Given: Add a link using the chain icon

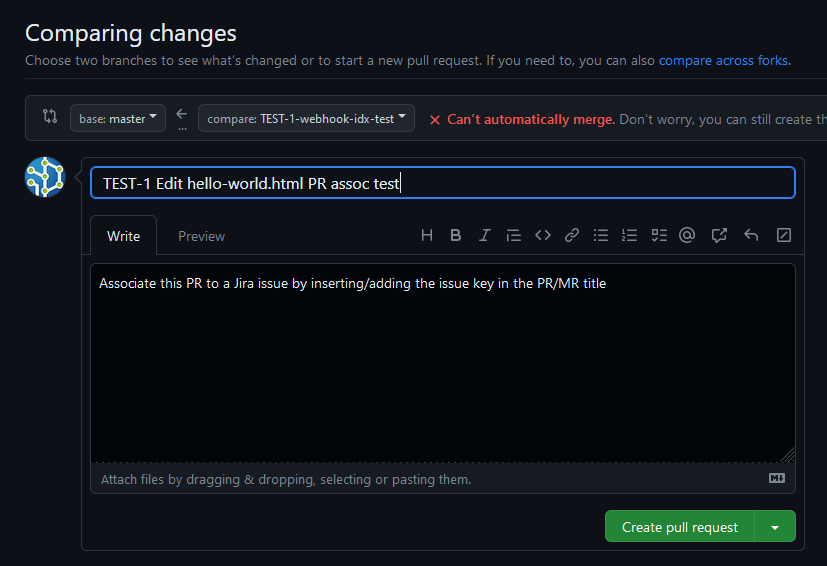Looking at the screenshot, I should [572, 236].
